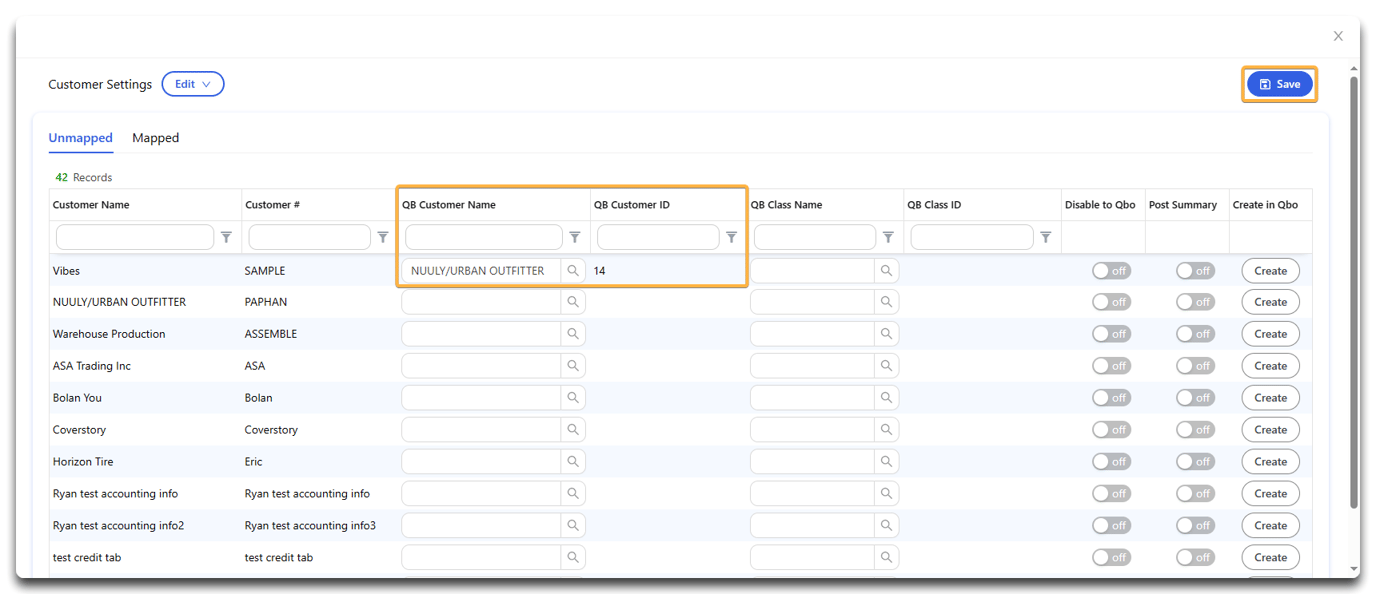
Task: Open class lookup in the Vibes row
Action: 886,270
